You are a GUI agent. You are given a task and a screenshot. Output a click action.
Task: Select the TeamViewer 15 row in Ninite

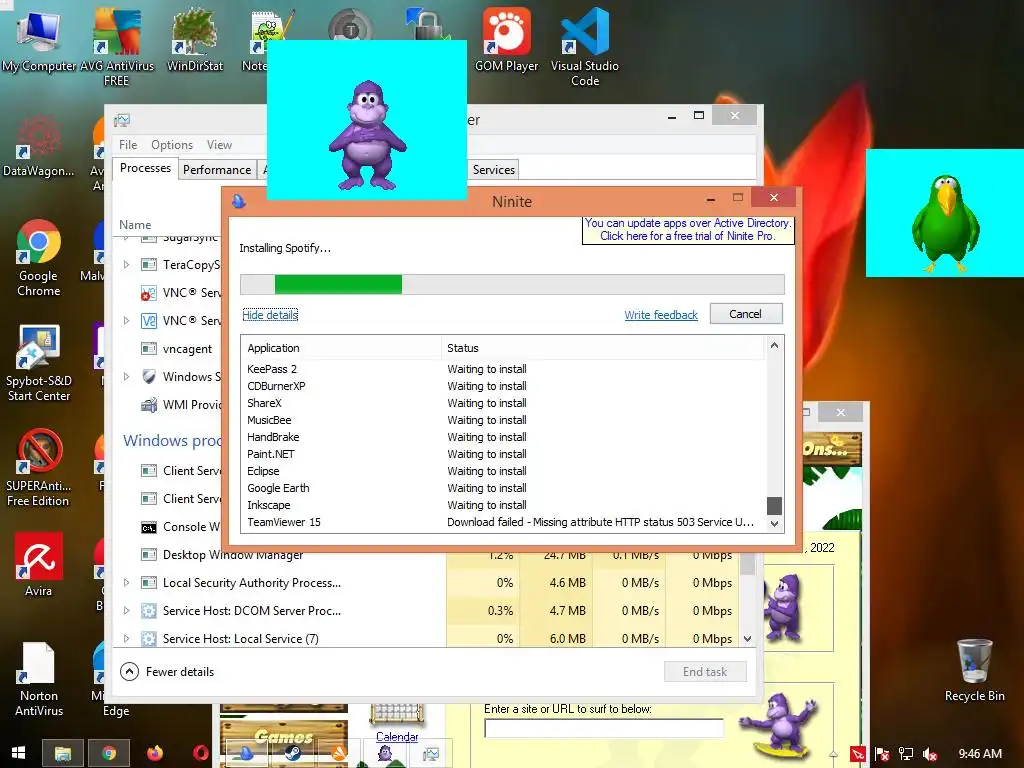[502, 522]
